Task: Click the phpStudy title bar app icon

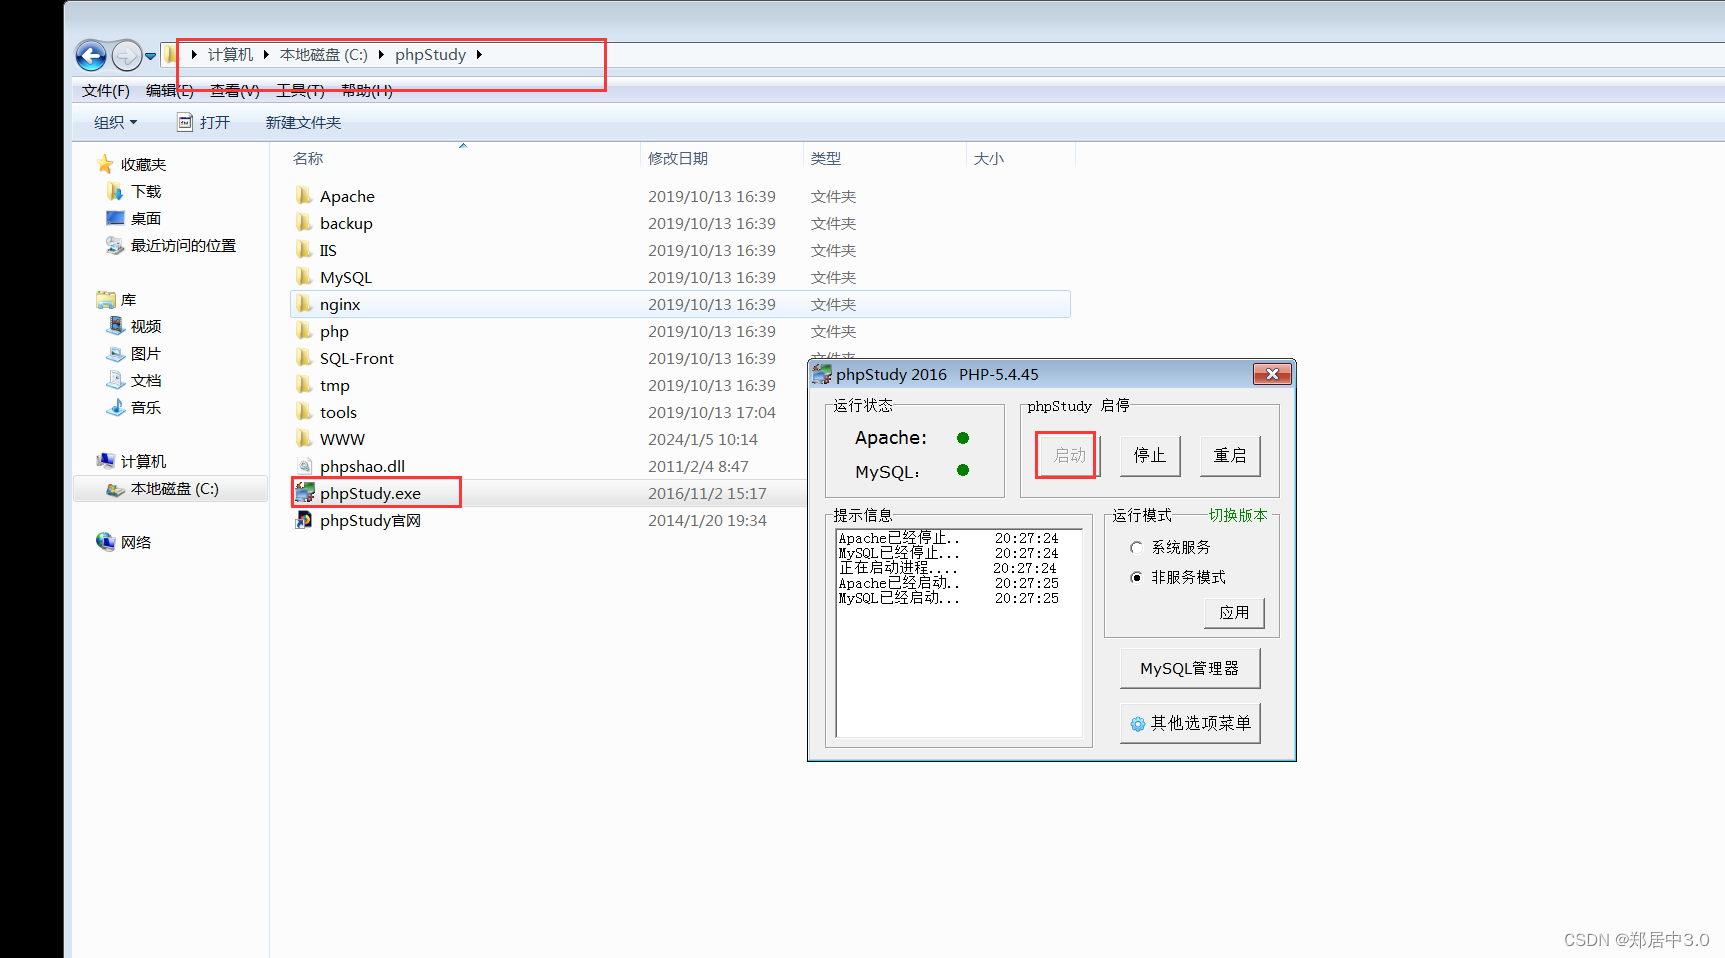Action: [822, 374]
